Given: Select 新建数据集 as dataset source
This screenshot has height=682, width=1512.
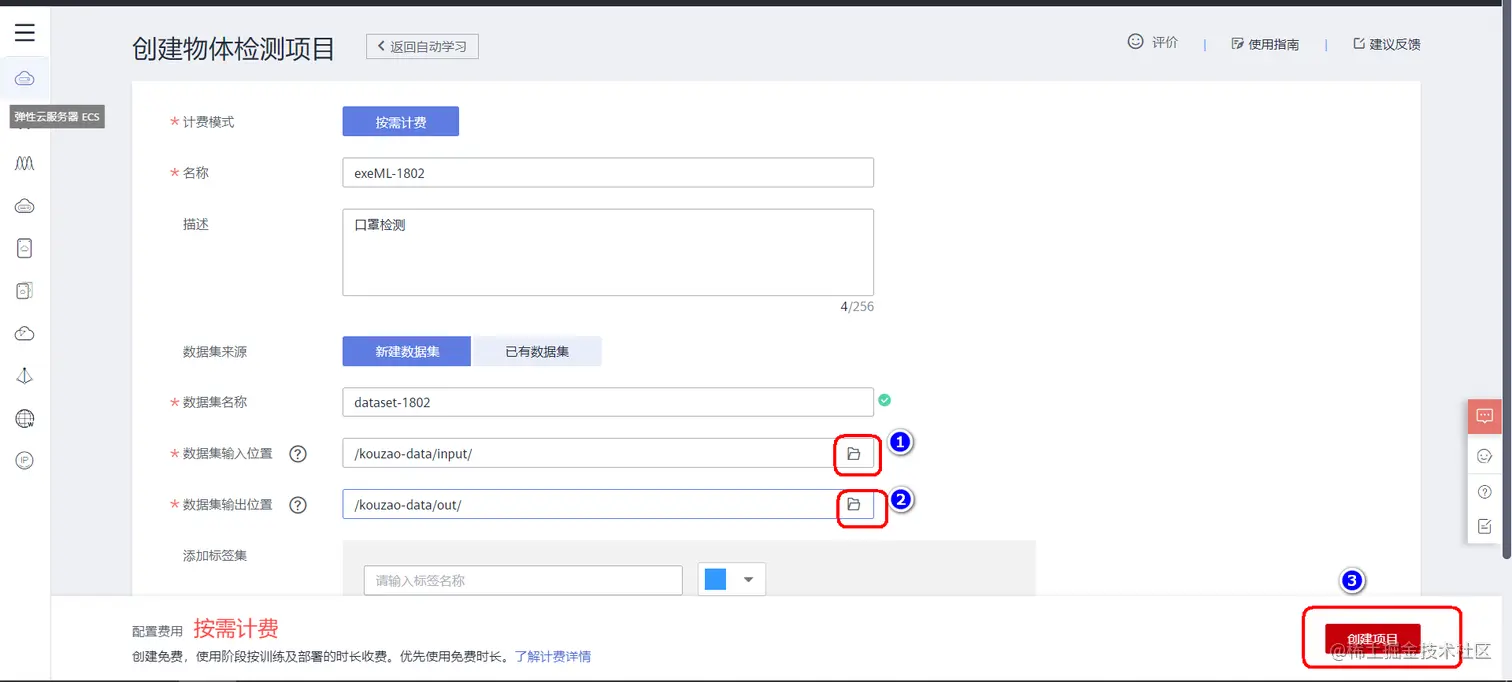Looking at the screenshot, I should 407,352.
